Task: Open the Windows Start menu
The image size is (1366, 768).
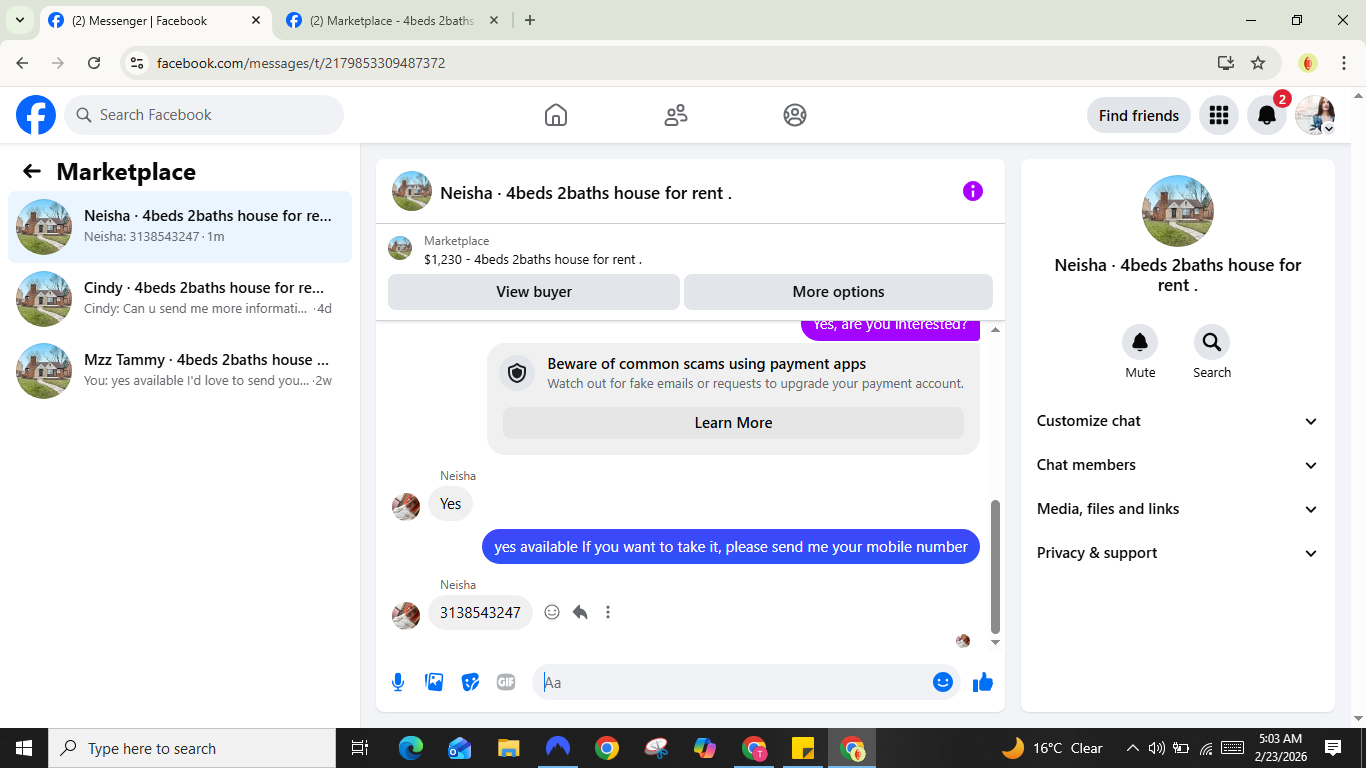Action: pyautogui.click(x=24, y=748)
